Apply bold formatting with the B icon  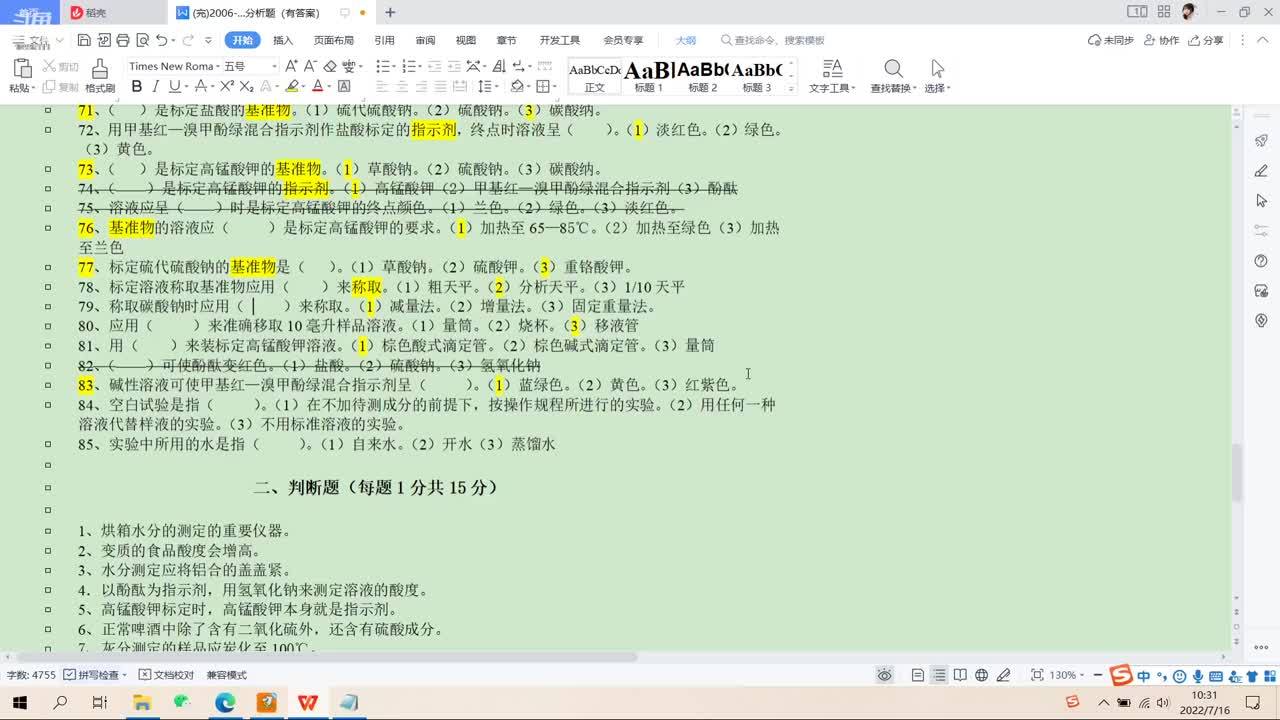[137, 87]
